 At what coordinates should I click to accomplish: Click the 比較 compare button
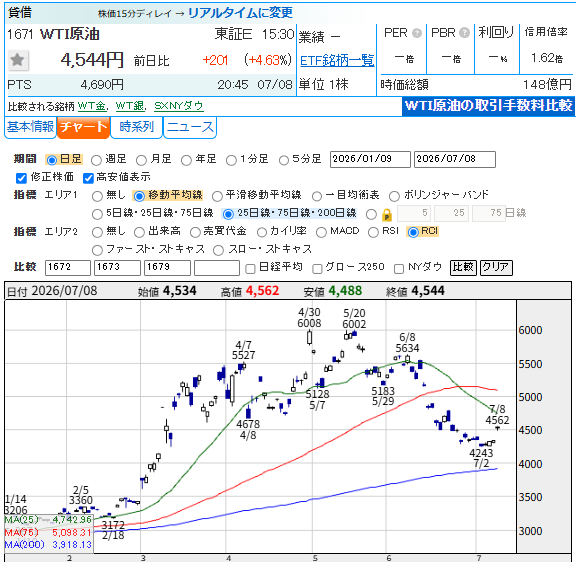463,267
